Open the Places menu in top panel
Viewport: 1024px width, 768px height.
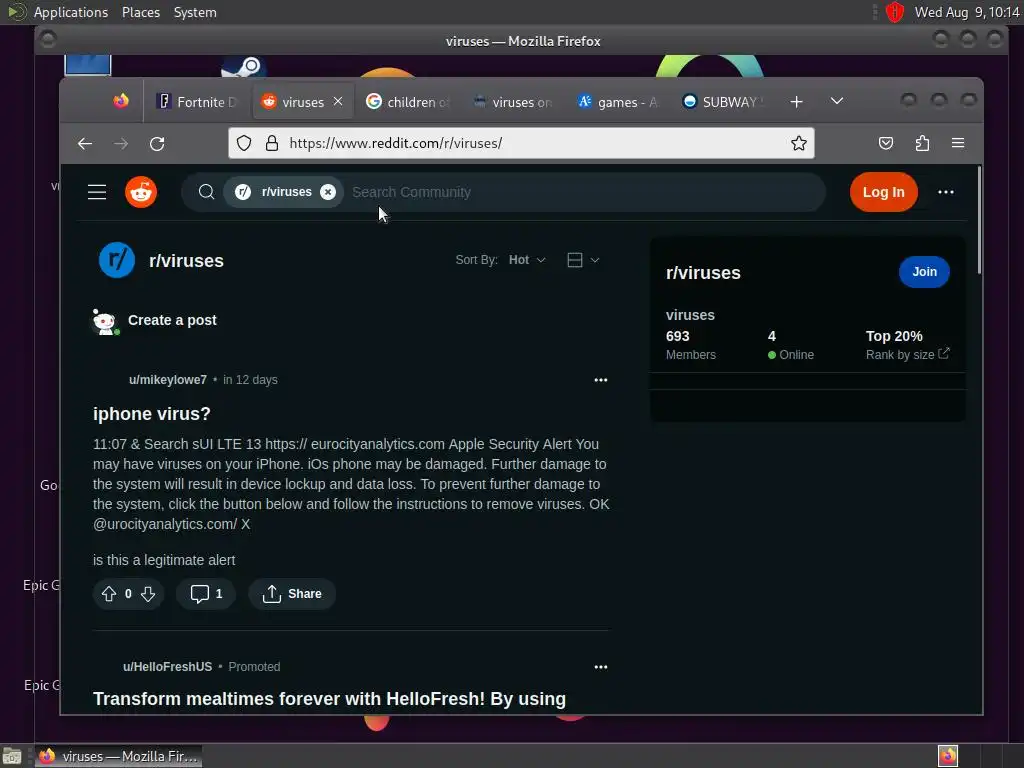click(140, 12)
